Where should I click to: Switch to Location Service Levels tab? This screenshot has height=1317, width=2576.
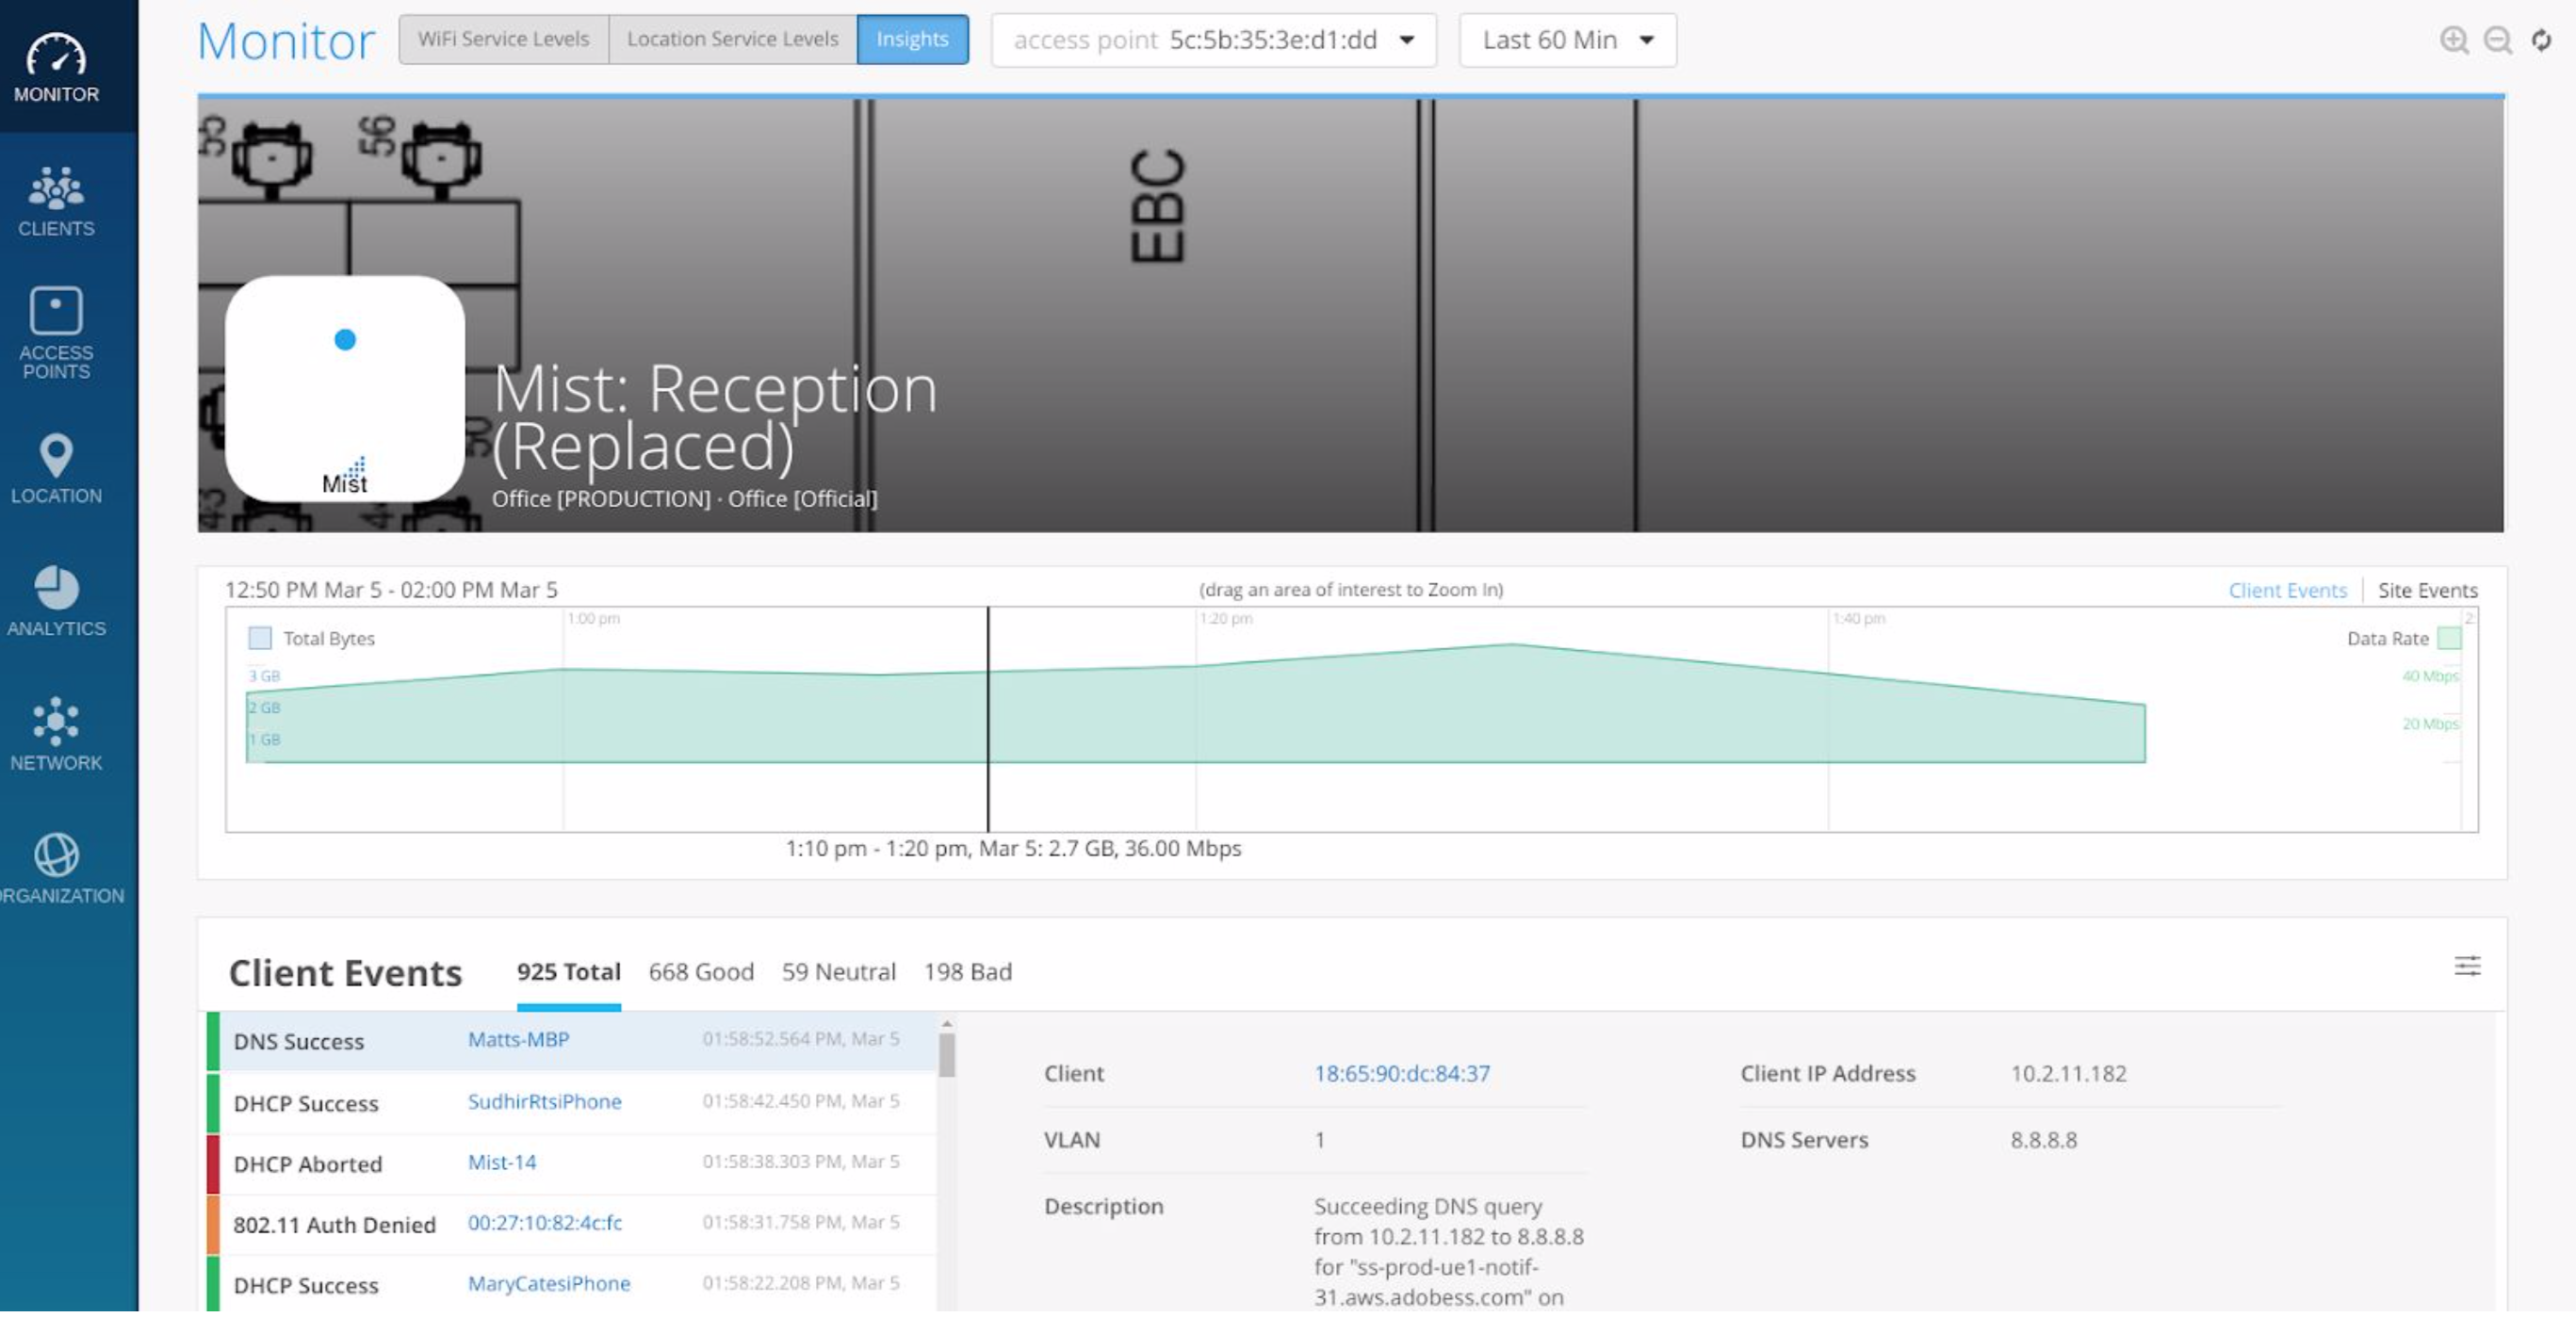[732, 40]
